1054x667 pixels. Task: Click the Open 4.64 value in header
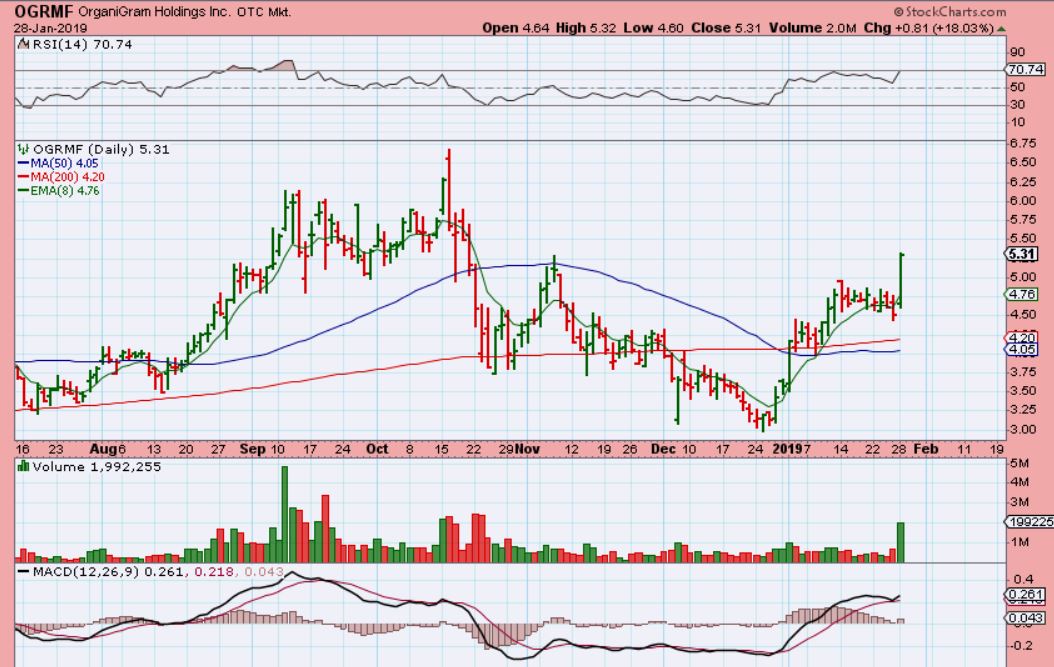tap(516, 28)
